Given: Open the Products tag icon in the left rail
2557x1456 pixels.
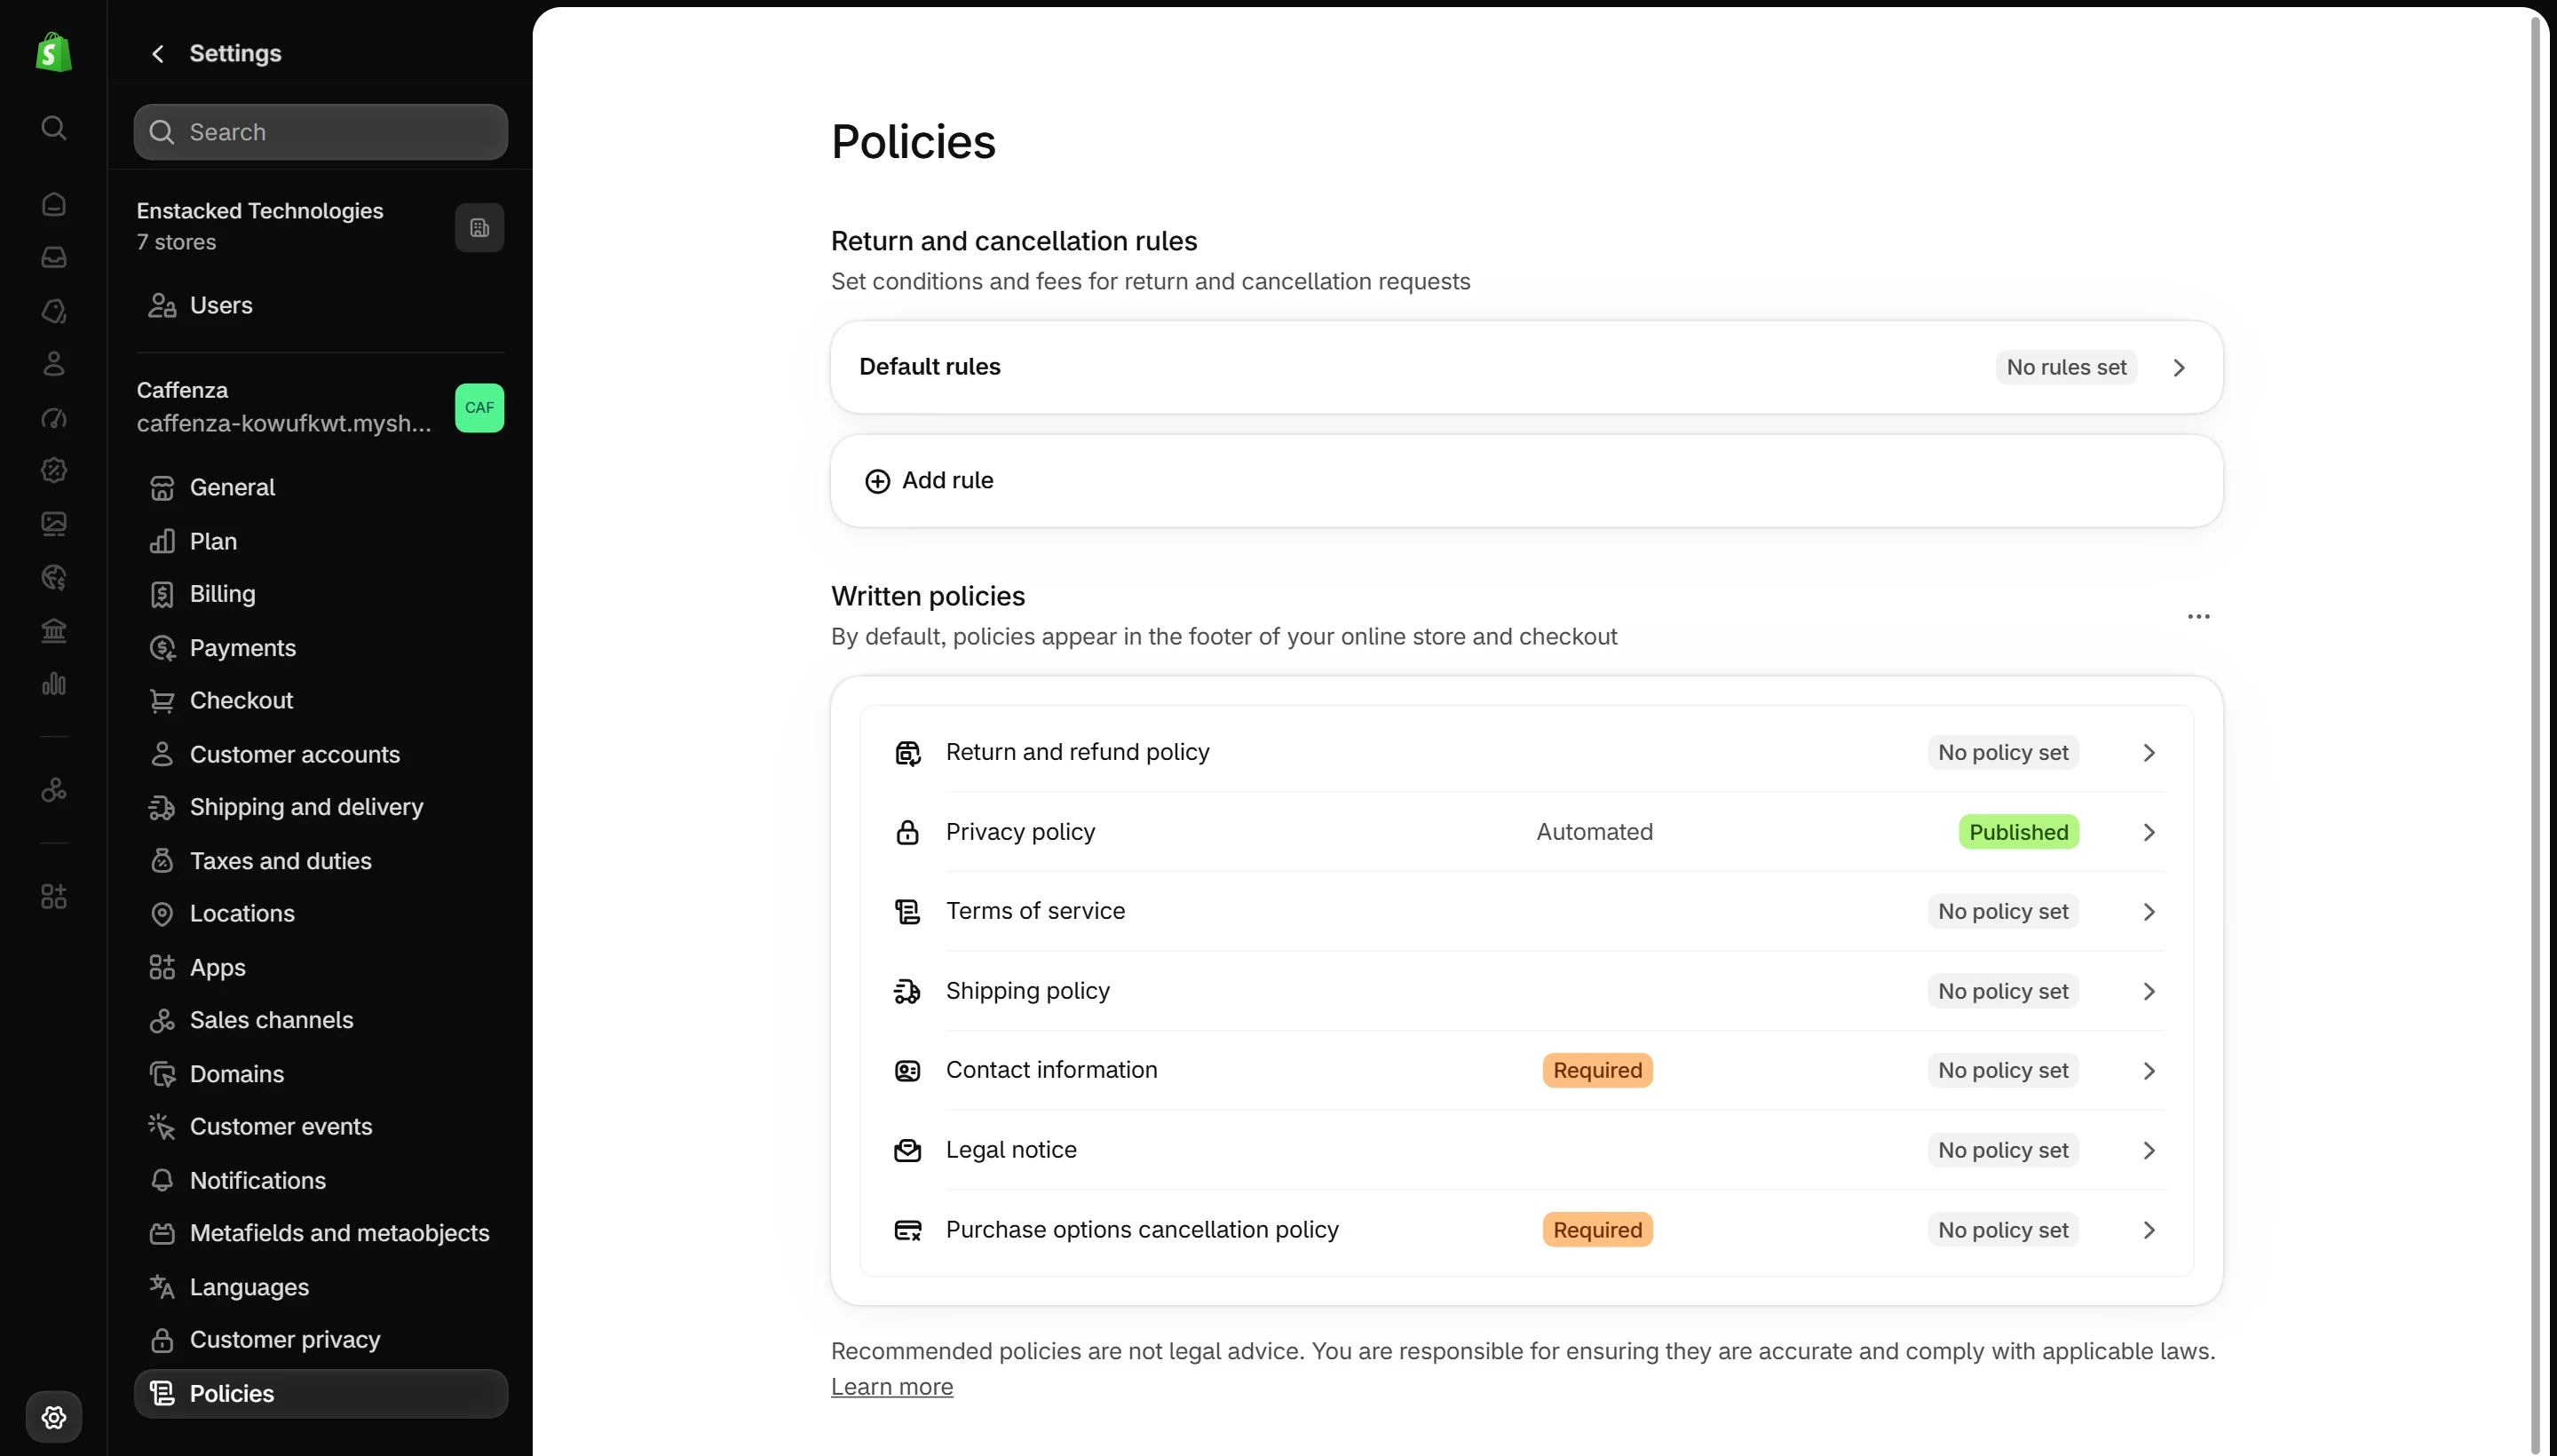Looking at the screenshot, I should tap(54, 311).
